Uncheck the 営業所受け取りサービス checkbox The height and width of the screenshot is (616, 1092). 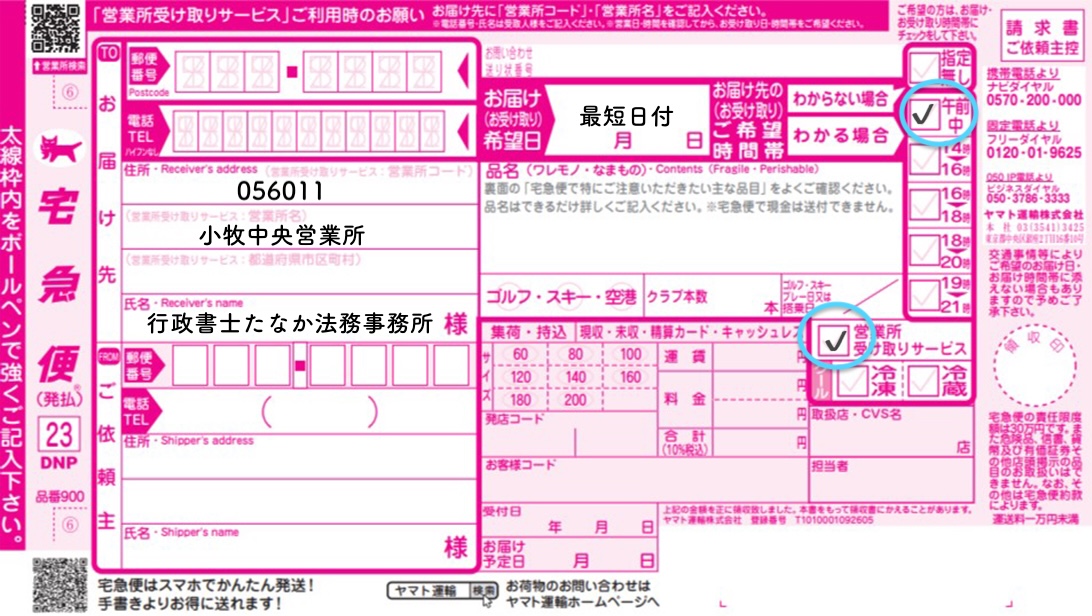coord(832,341)
